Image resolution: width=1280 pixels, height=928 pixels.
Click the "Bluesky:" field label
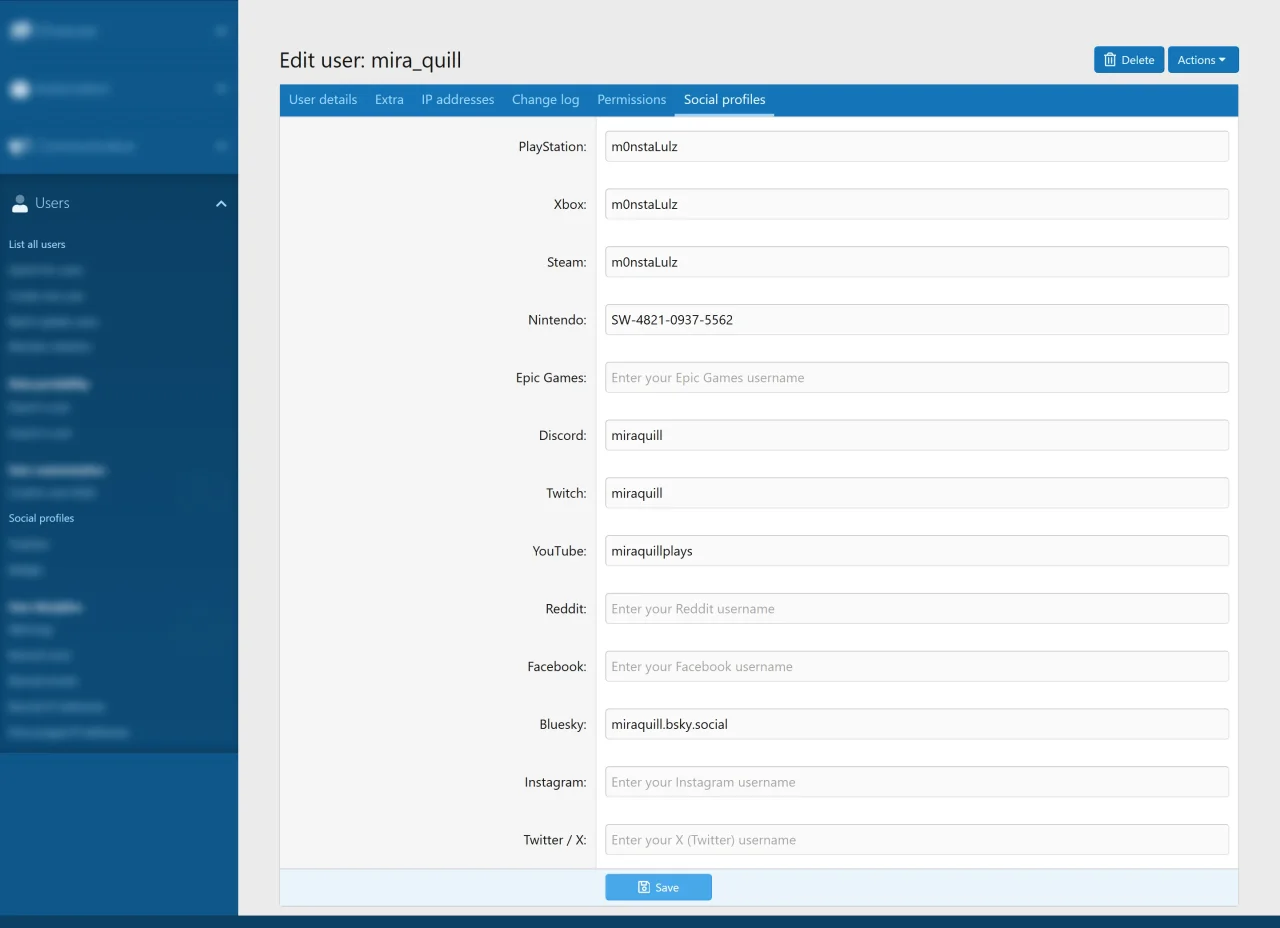(563, 724)
